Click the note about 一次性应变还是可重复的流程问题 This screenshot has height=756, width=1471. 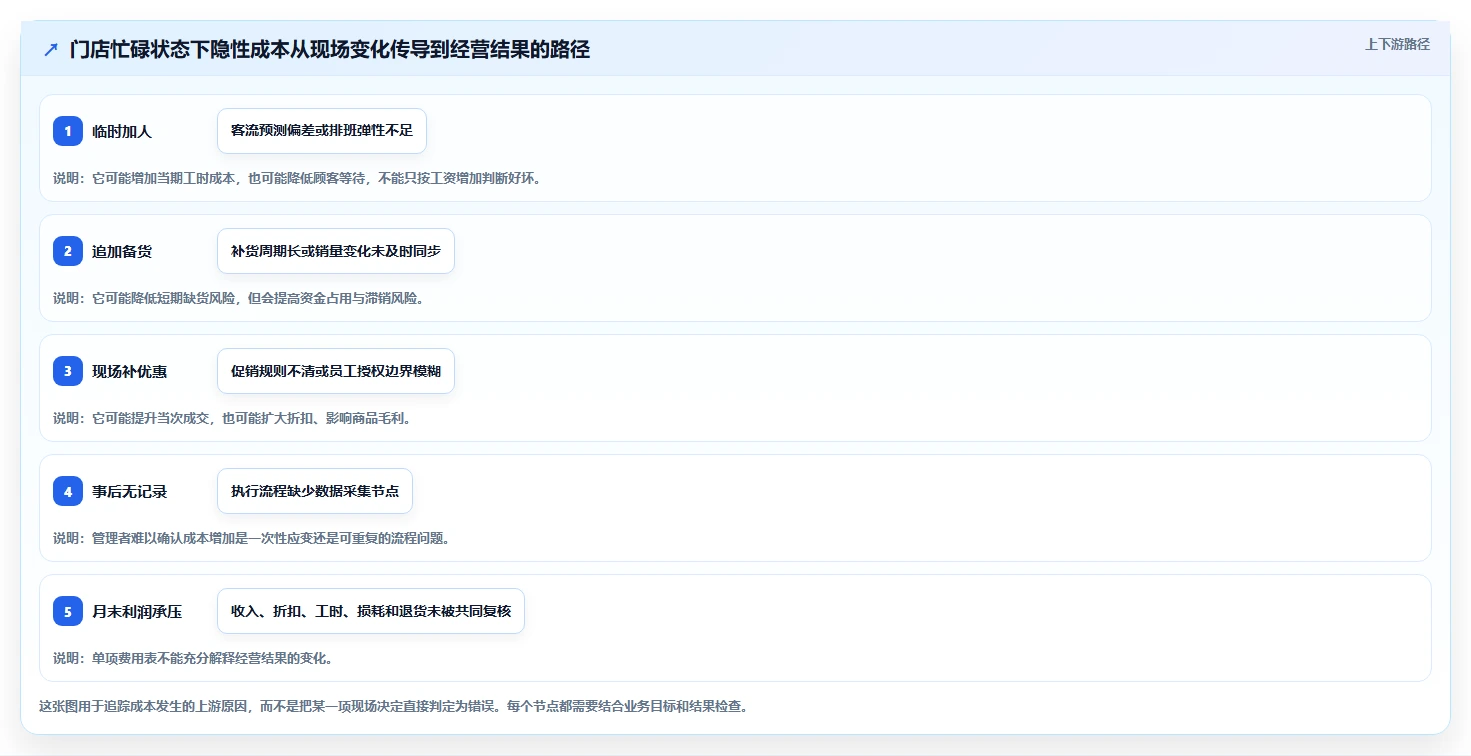click(x=251, y=538)
